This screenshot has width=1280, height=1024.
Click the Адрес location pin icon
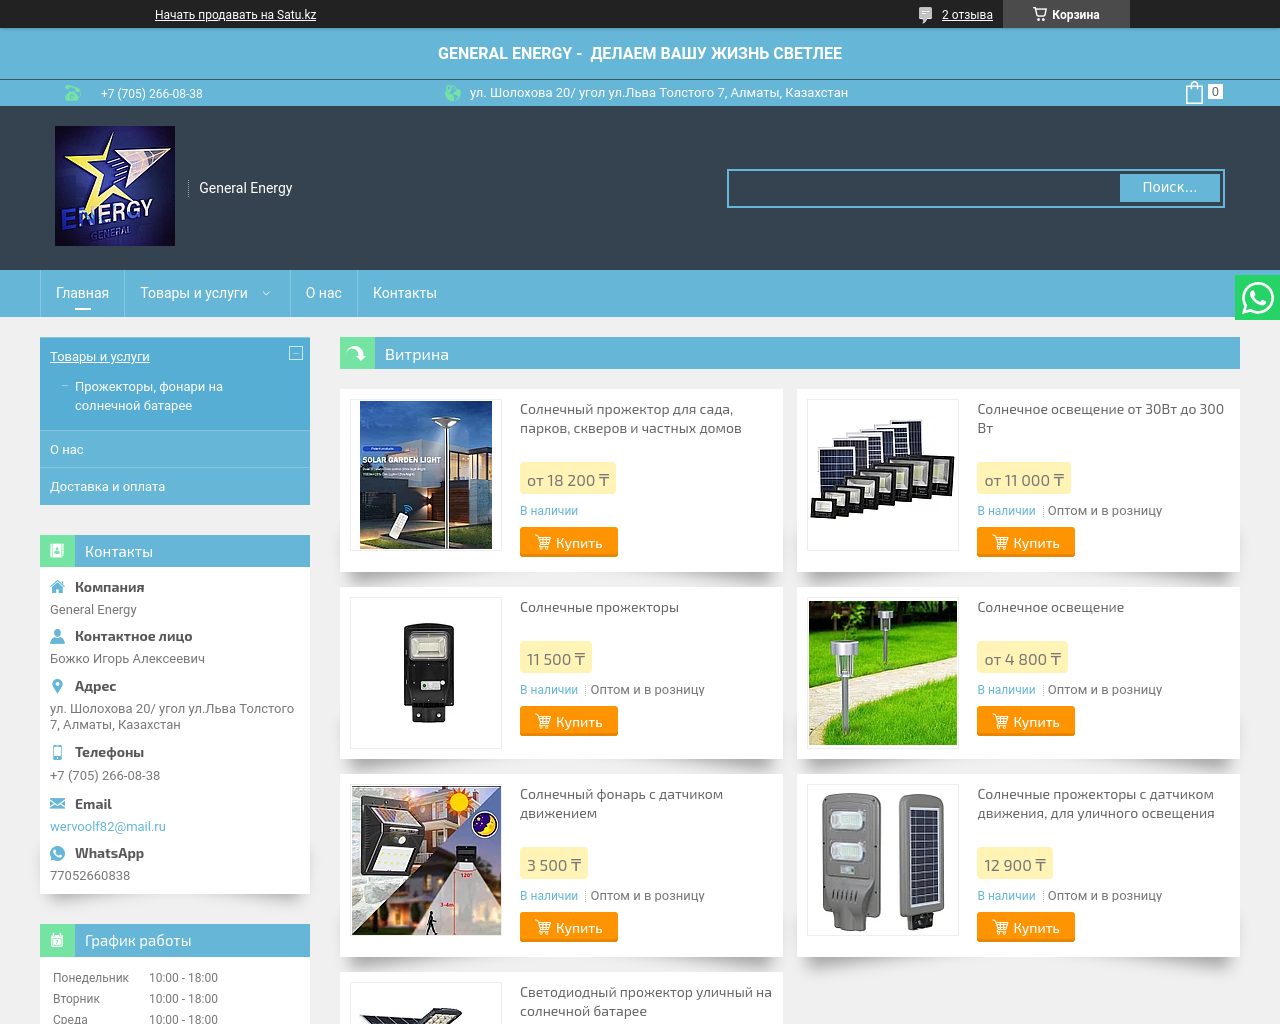tap(58, 686)
